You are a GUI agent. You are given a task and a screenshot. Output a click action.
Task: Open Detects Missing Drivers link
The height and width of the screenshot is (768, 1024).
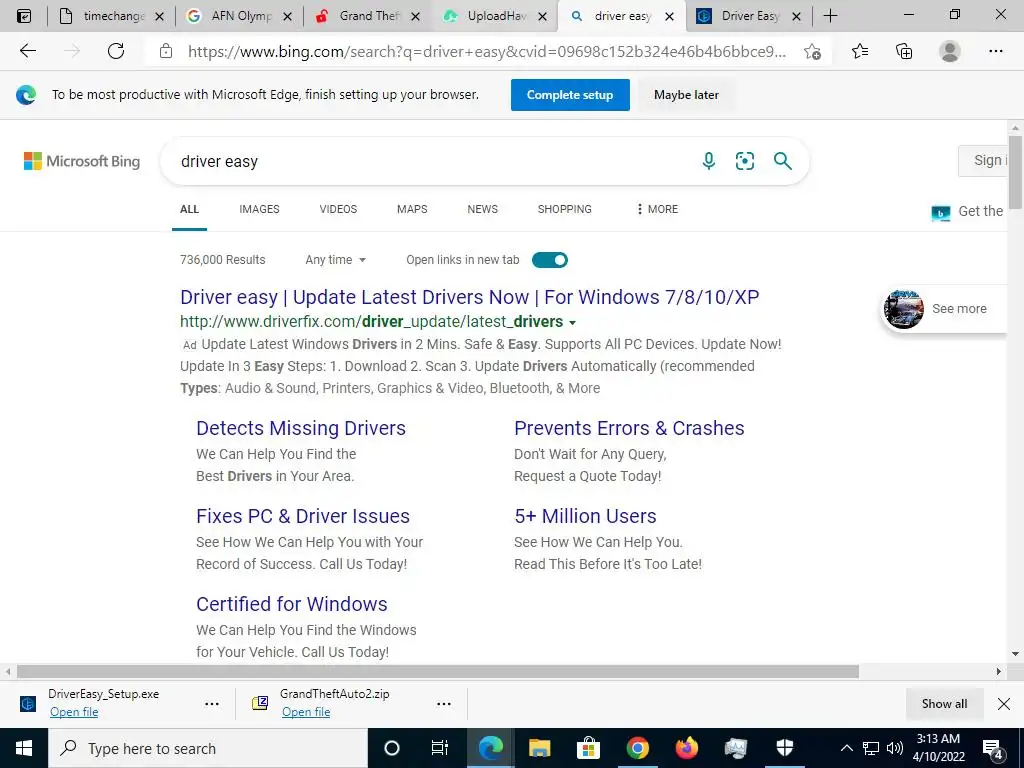click(301, 428)
